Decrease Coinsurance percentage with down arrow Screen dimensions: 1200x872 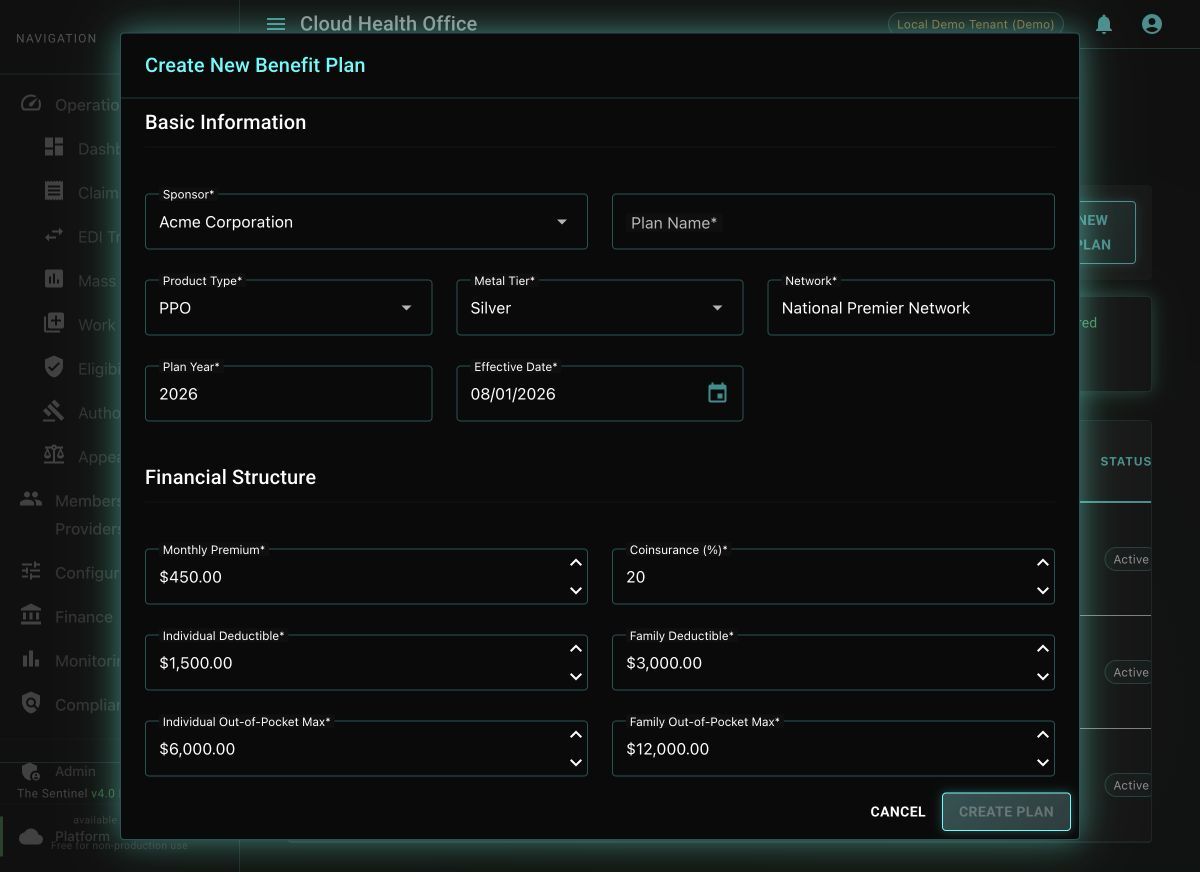tap(1043, 590)
